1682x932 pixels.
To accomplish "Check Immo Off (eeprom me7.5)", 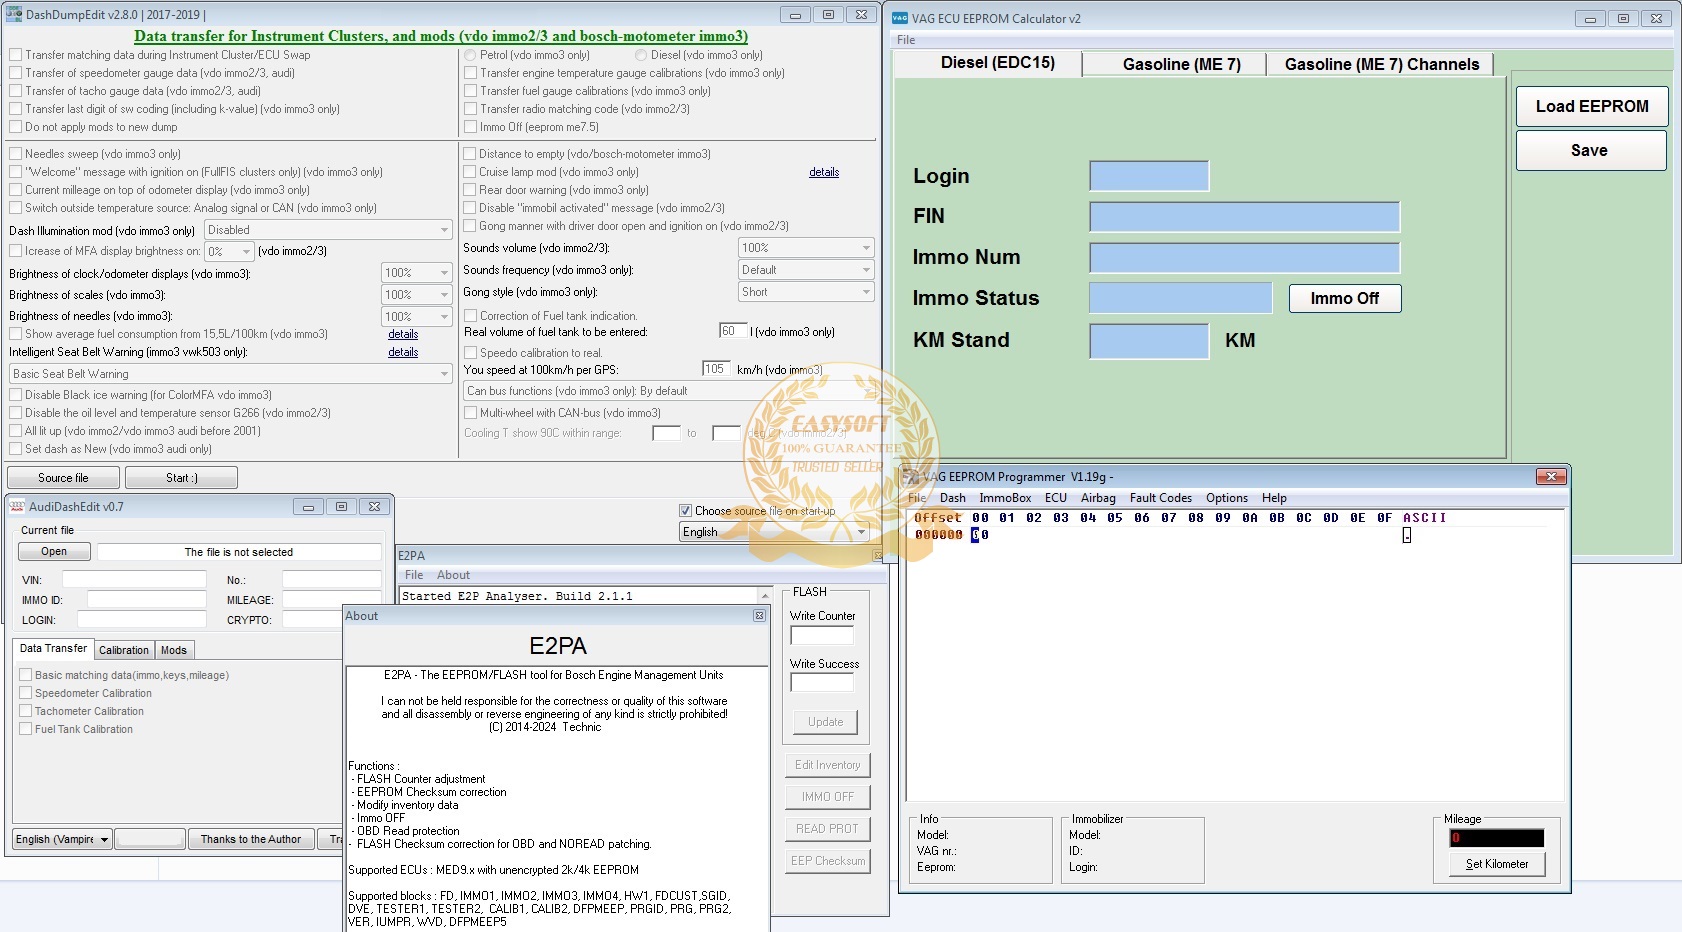I will tap(470, 127).
